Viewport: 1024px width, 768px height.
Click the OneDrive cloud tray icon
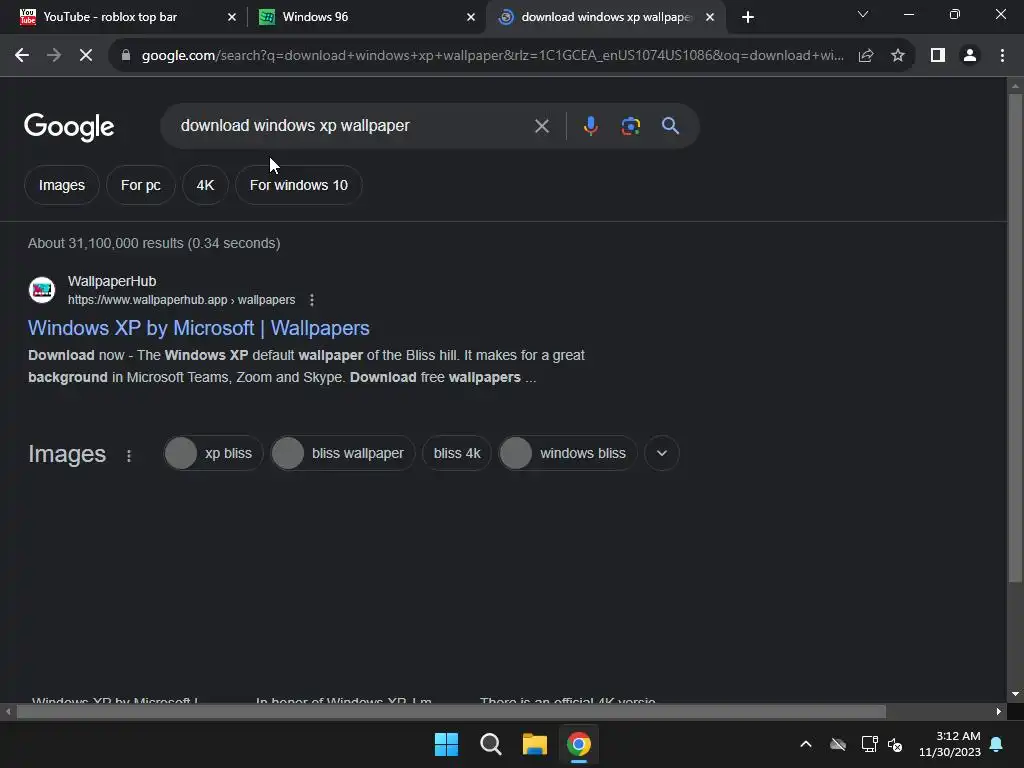pos(838,744)
